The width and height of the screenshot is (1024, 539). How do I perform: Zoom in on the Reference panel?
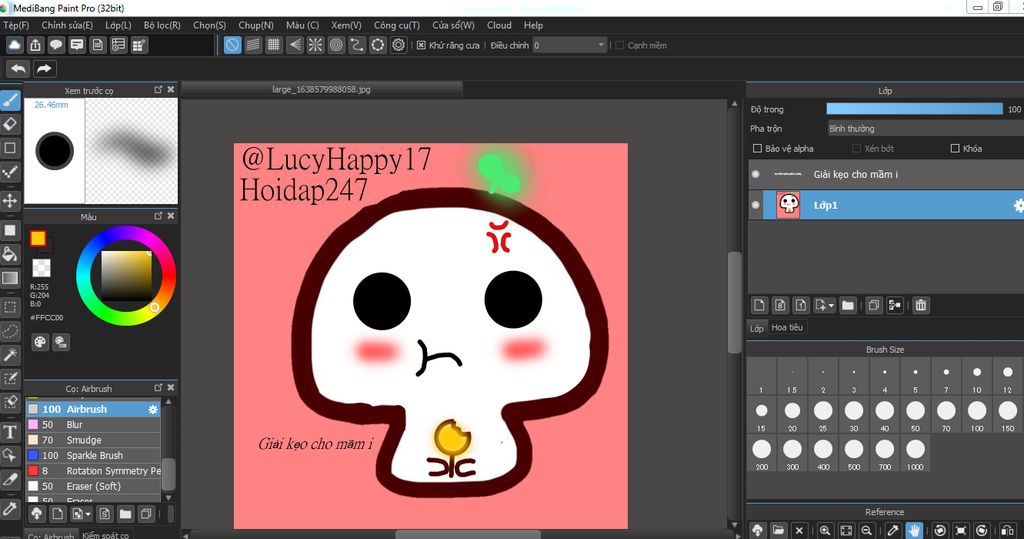(x=825, y=531)
